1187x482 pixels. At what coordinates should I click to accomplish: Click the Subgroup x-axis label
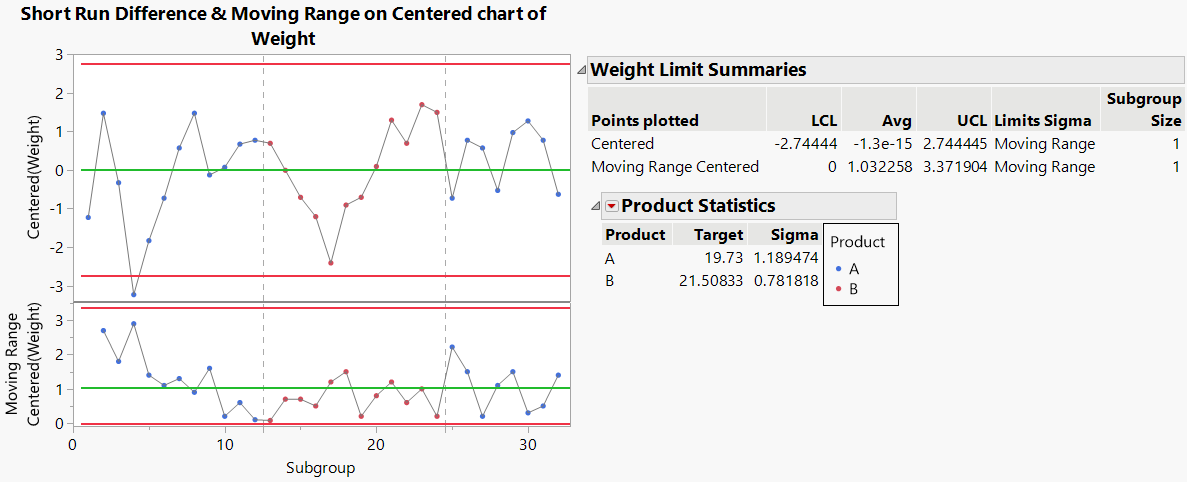(320, 467)
